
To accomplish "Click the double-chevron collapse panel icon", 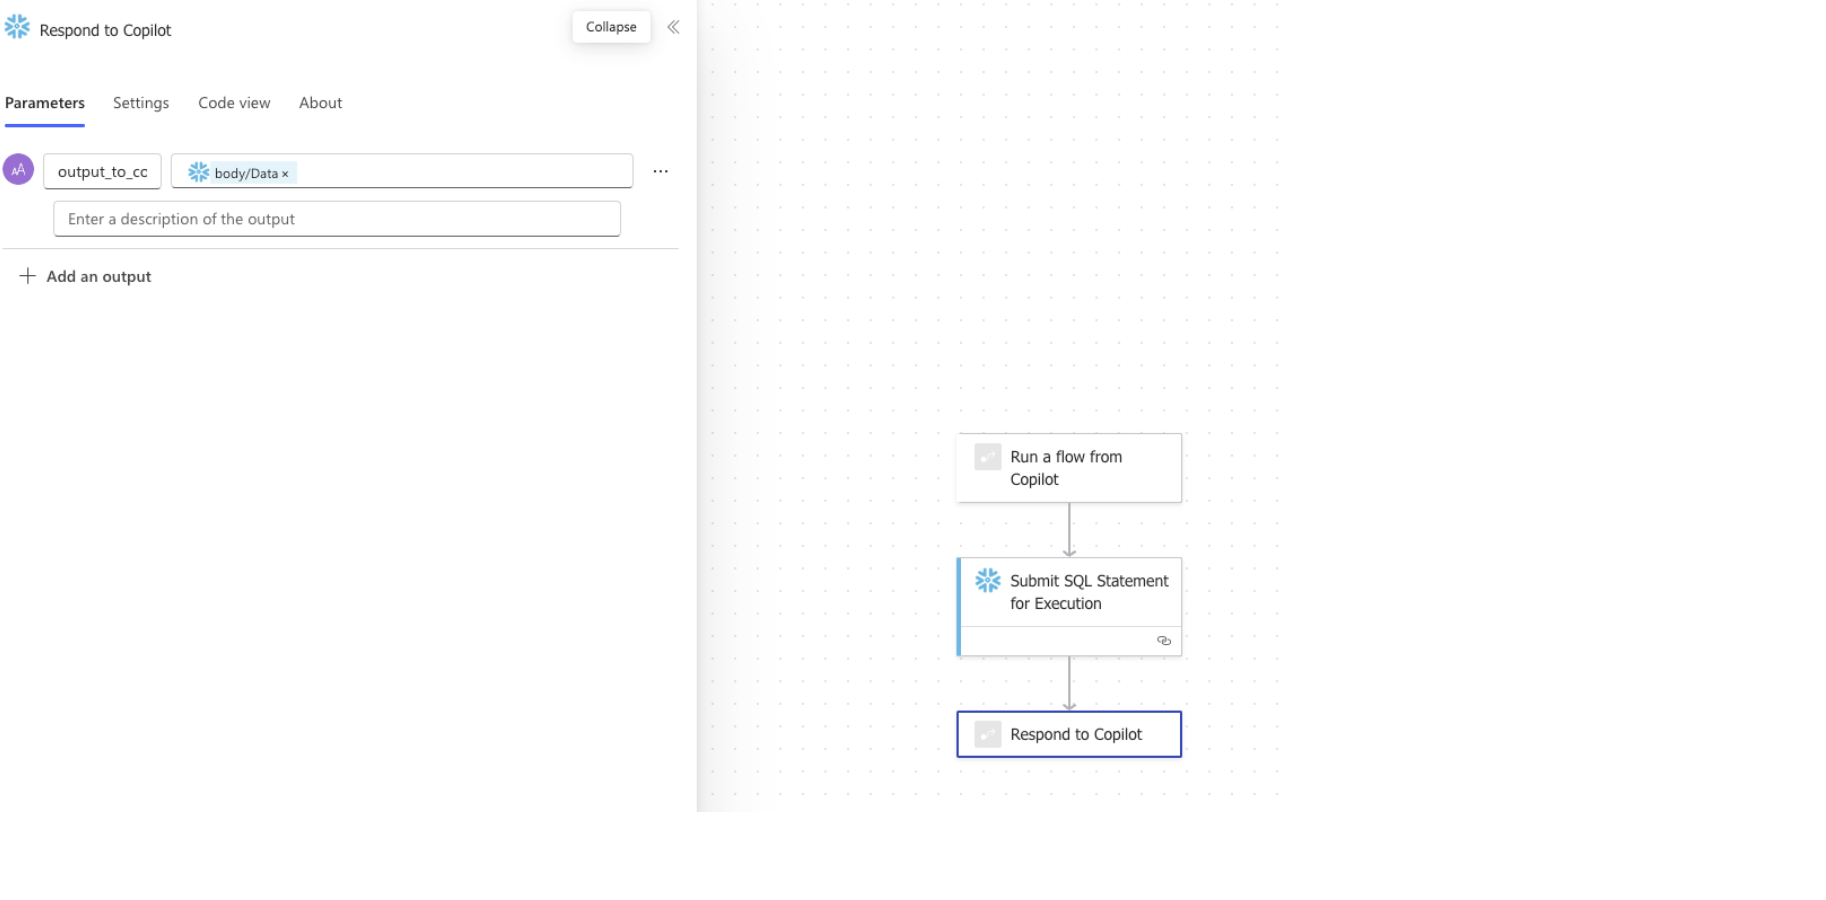I will 673,27.
